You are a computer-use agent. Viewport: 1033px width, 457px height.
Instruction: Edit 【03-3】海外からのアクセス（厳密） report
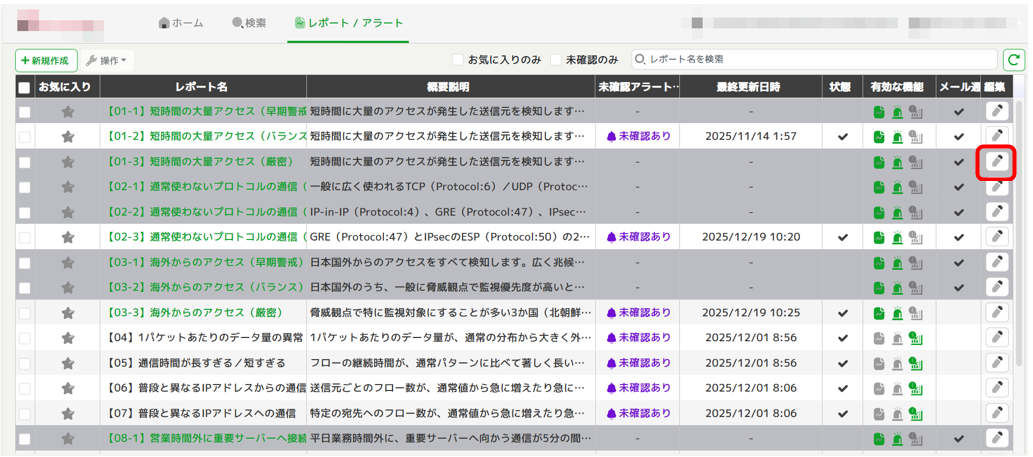click(x=997, y=313)
